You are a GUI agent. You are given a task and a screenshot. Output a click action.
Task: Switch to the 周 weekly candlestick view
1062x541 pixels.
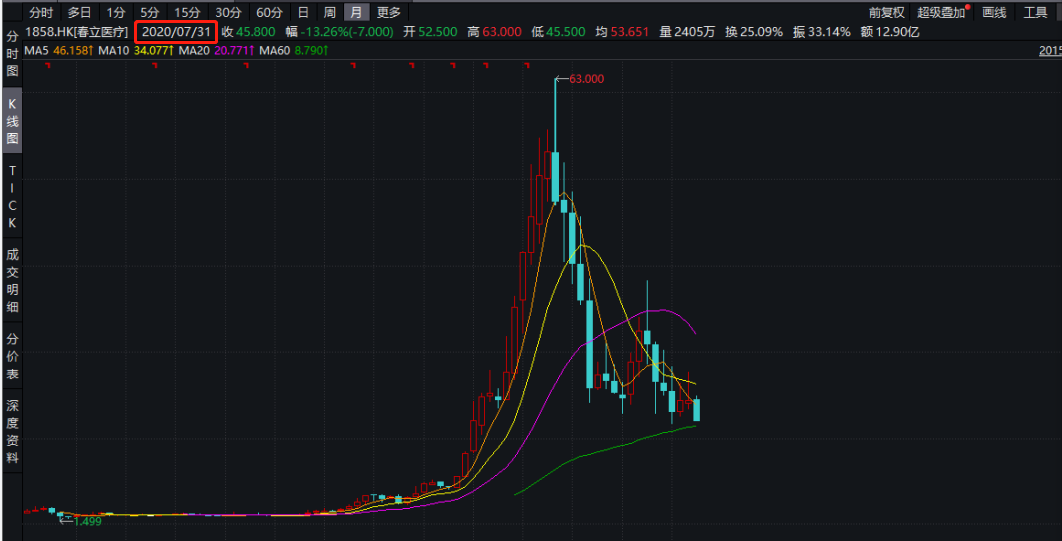[329, 12]
